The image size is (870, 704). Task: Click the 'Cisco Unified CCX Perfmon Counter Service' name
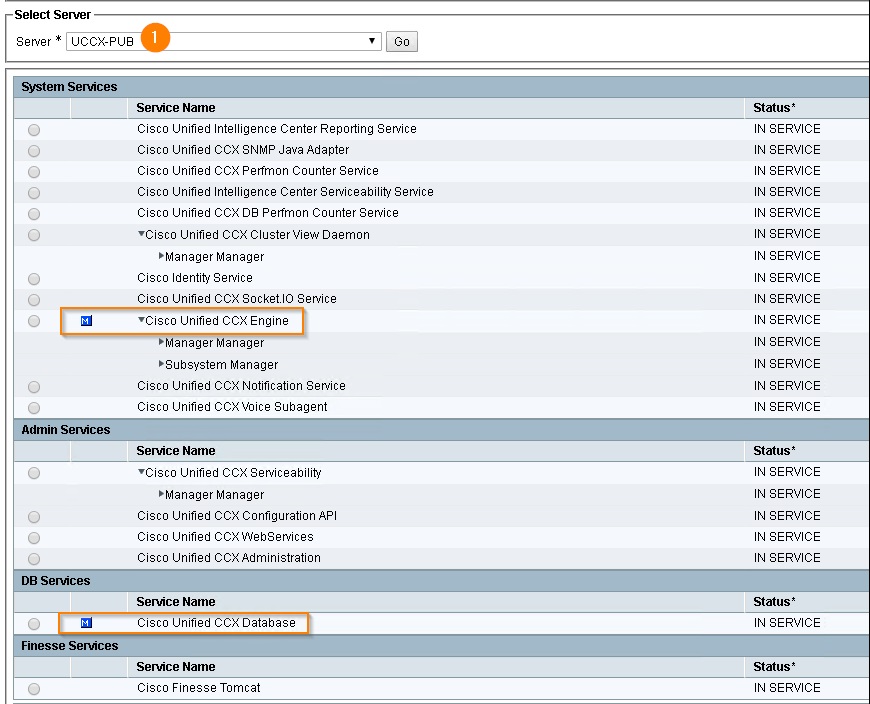(x=258, y=171)
